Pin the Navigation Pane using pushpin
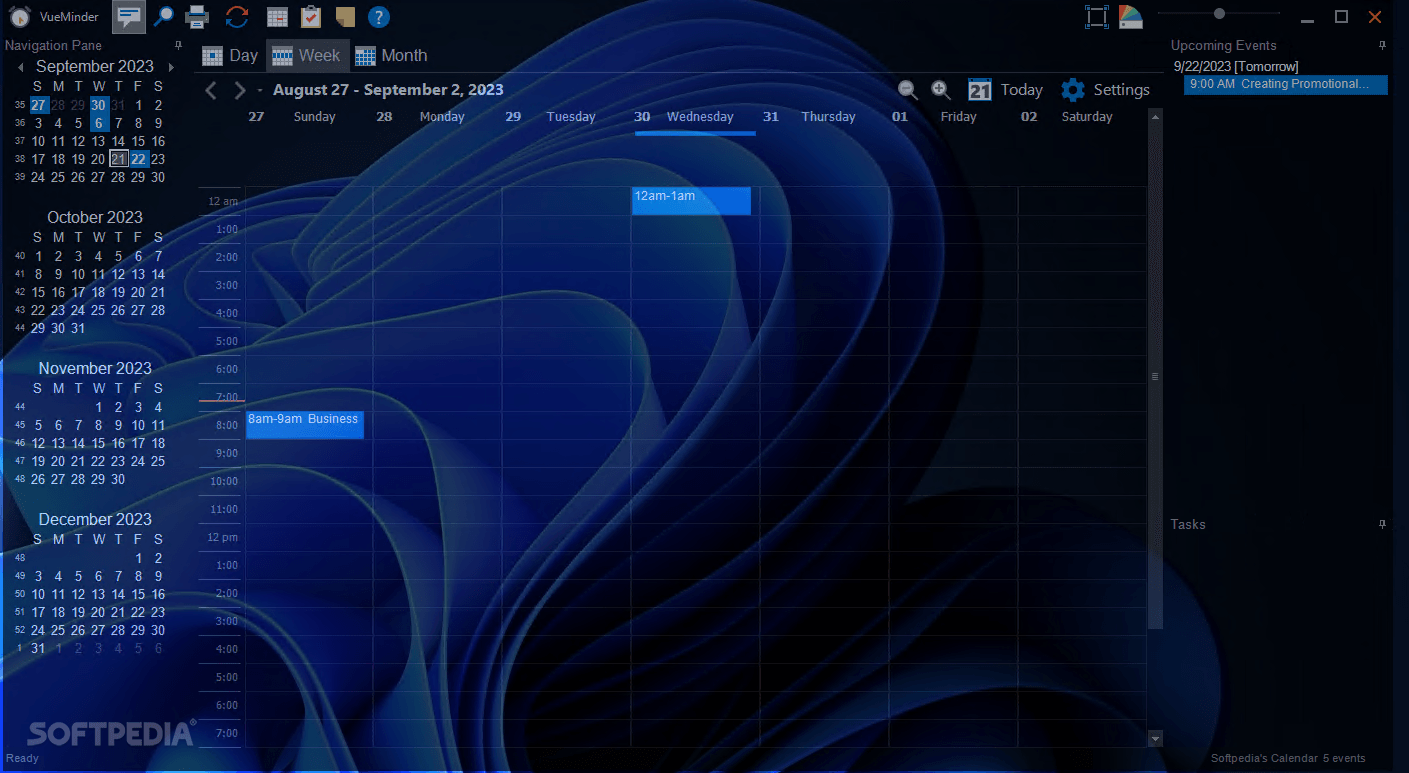The image size is (1409, 773). coord(178,46)
